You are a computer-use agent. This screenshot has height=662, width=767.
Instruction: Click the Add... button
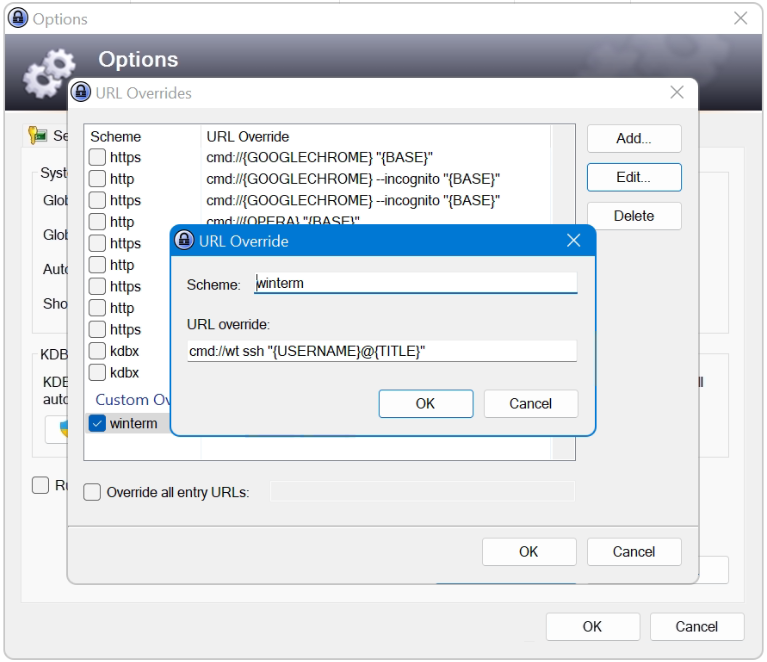pos(634,138)
